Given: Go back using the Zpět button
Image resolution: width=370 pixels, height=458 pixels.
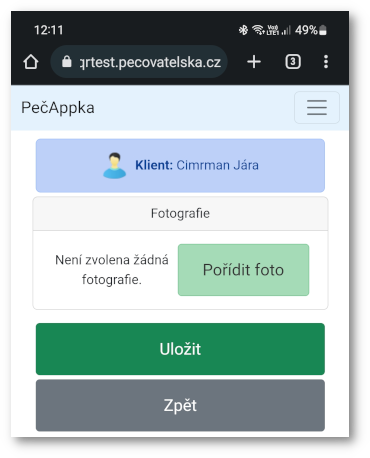Looking at the screenshot, I should [180, 405].
